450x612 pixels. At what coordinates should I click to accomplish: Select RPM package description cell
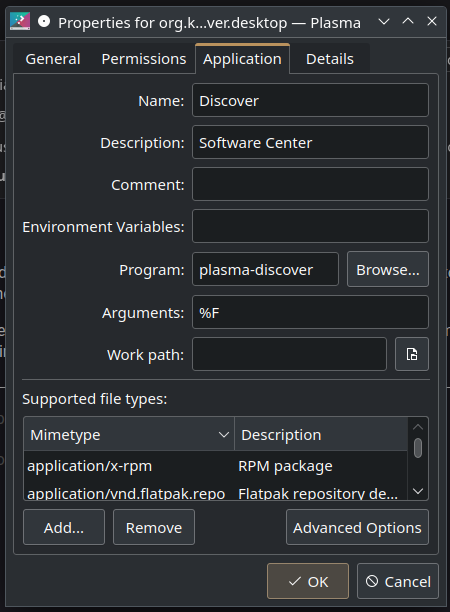285,466
